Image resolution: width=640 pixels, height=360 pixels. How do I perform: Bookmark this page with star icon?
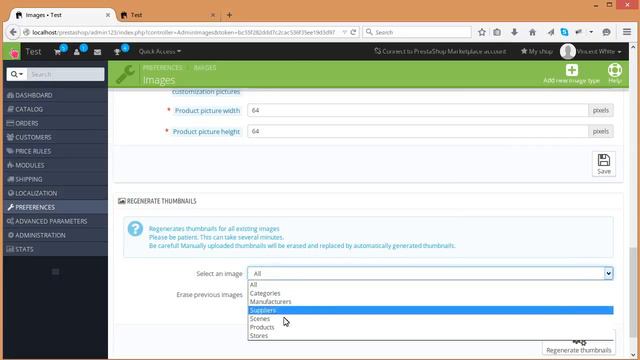482,32
